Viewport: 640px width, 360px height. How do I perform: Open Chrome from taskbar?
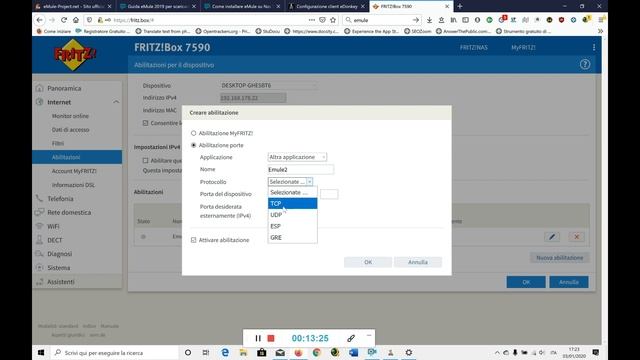[317, 352]
